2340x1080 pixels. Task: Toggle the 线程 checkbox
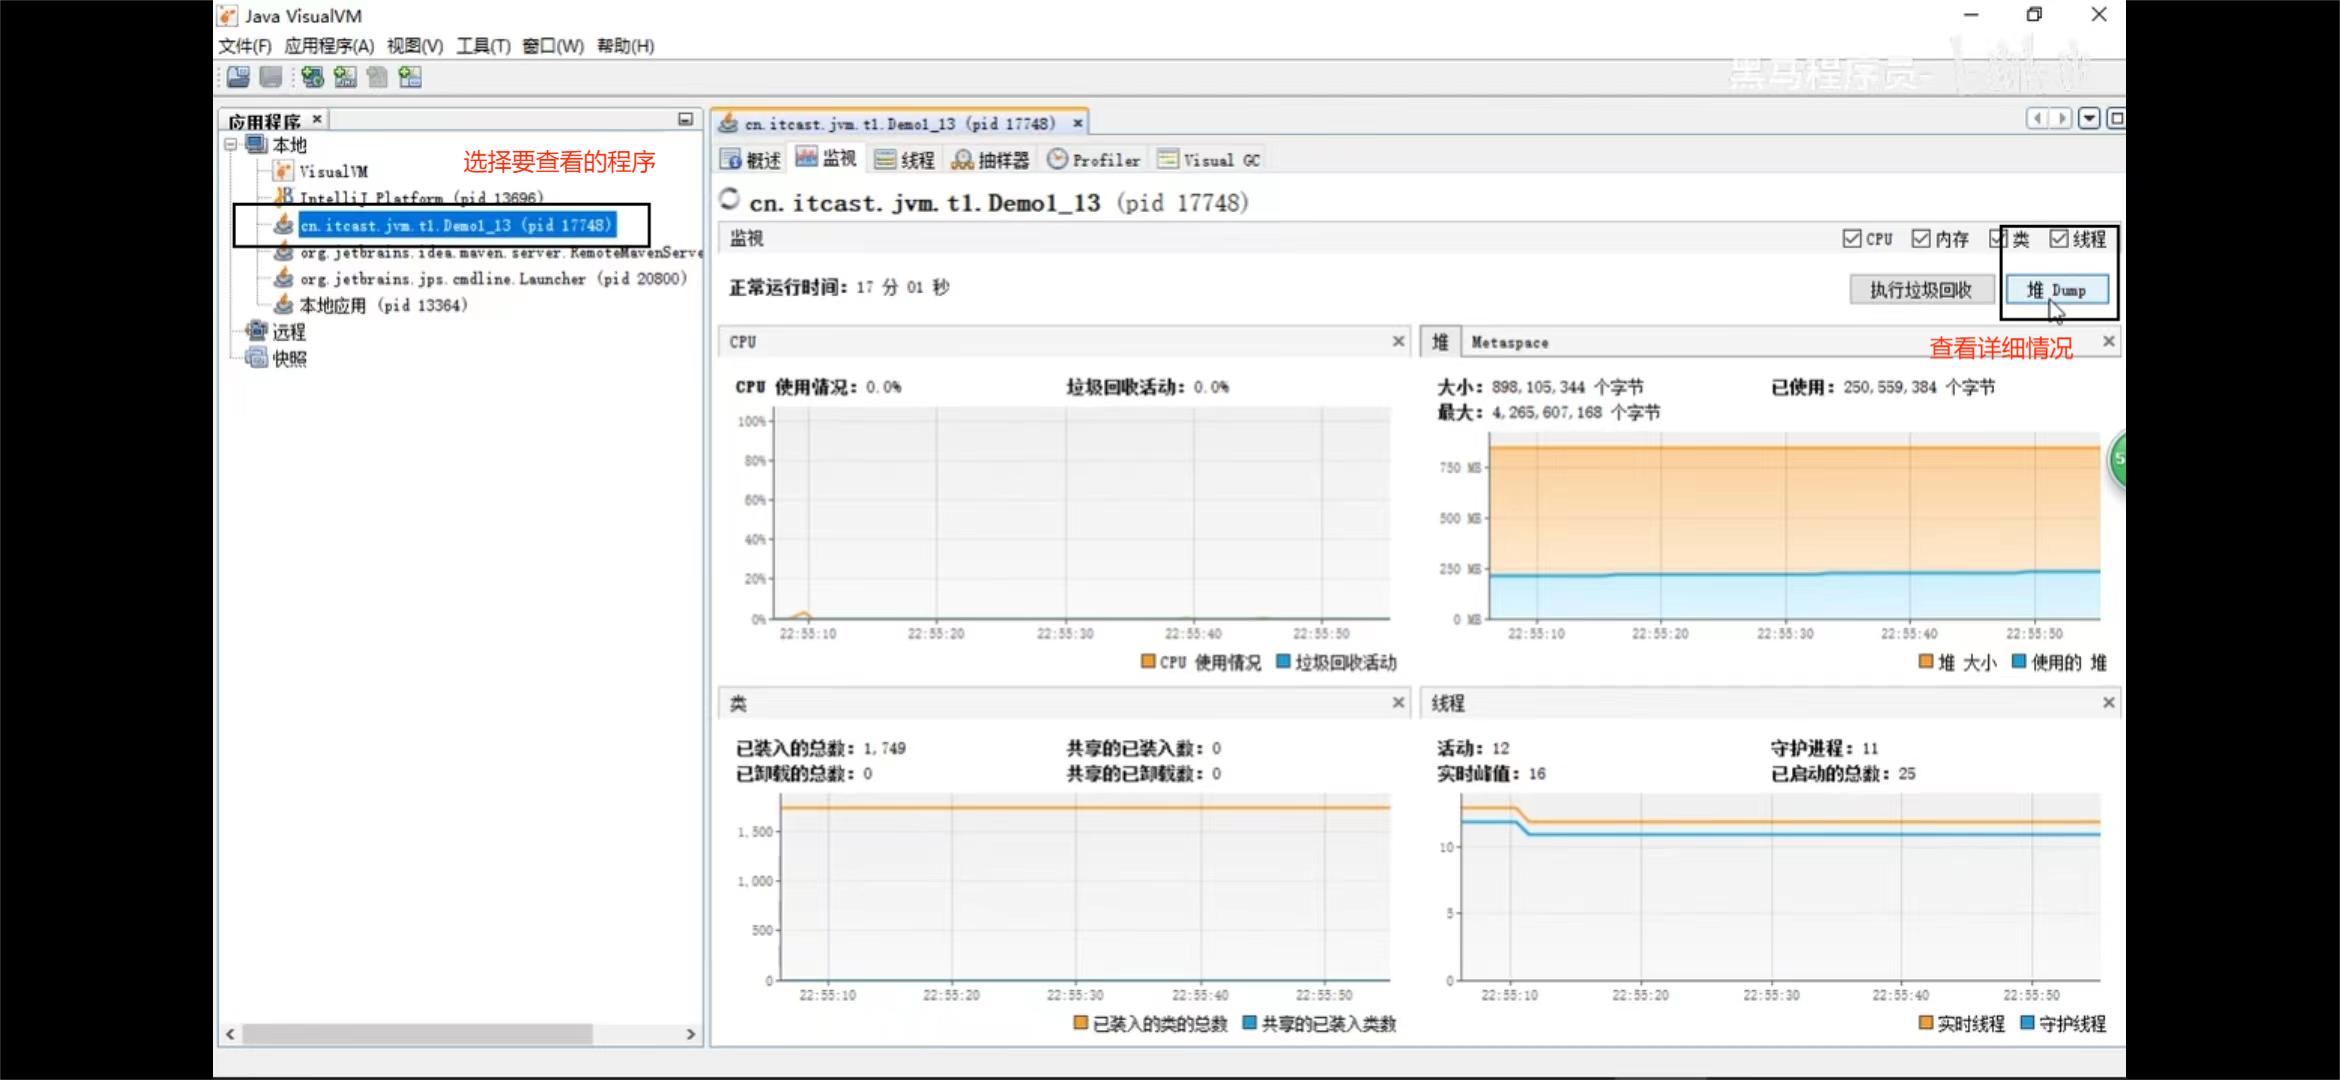tap(2058, 239)
